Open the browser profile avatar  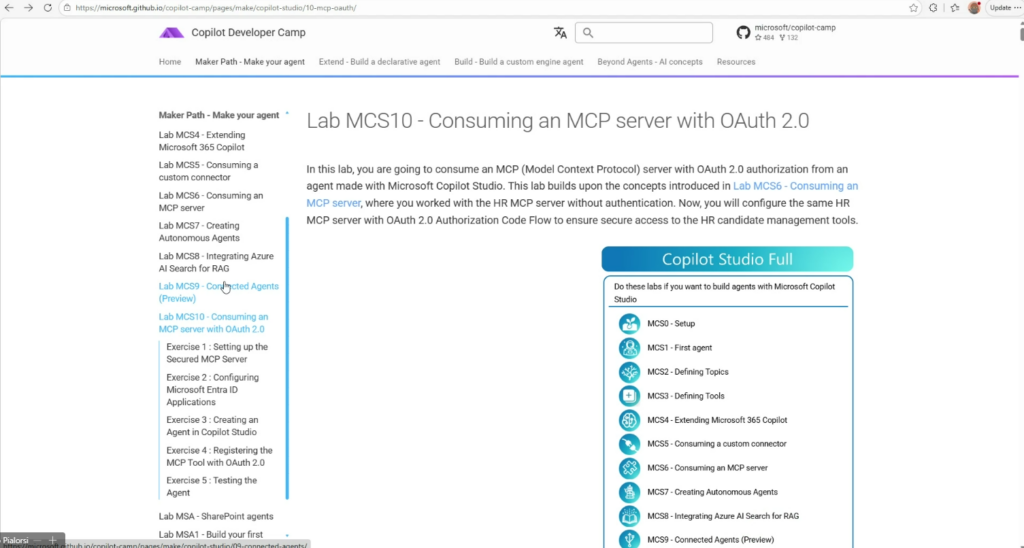[974, 8]
